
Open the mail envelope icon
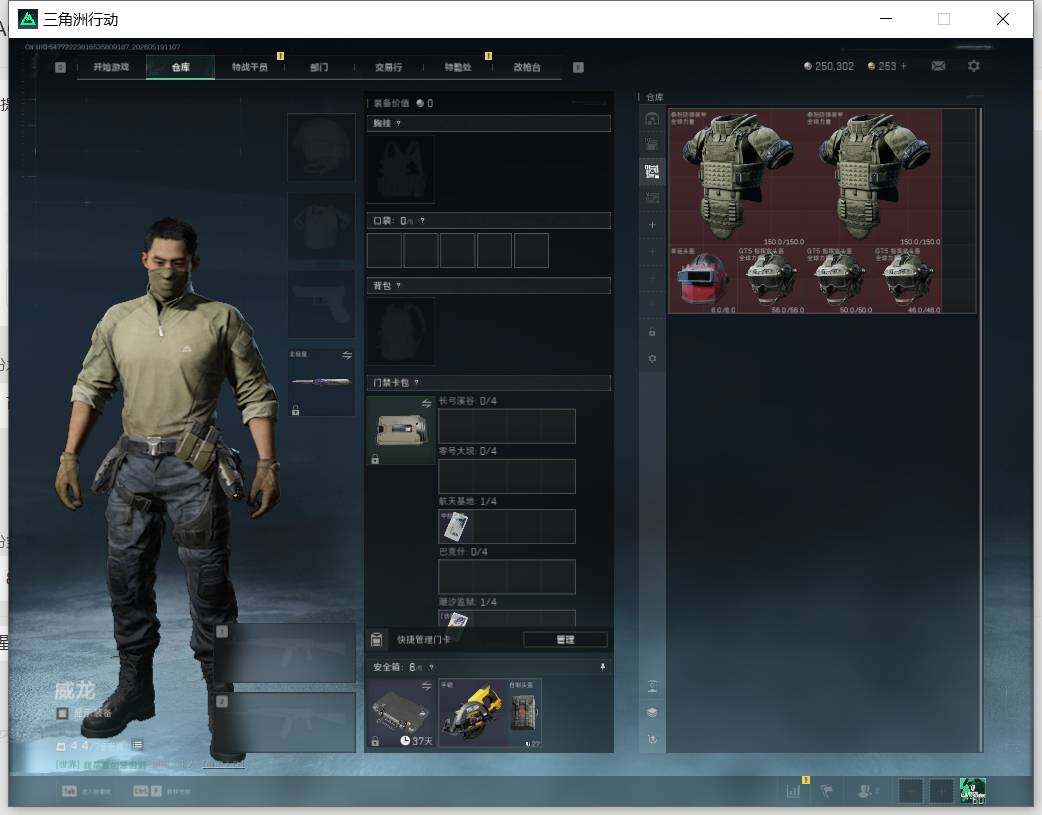point(938,66)
